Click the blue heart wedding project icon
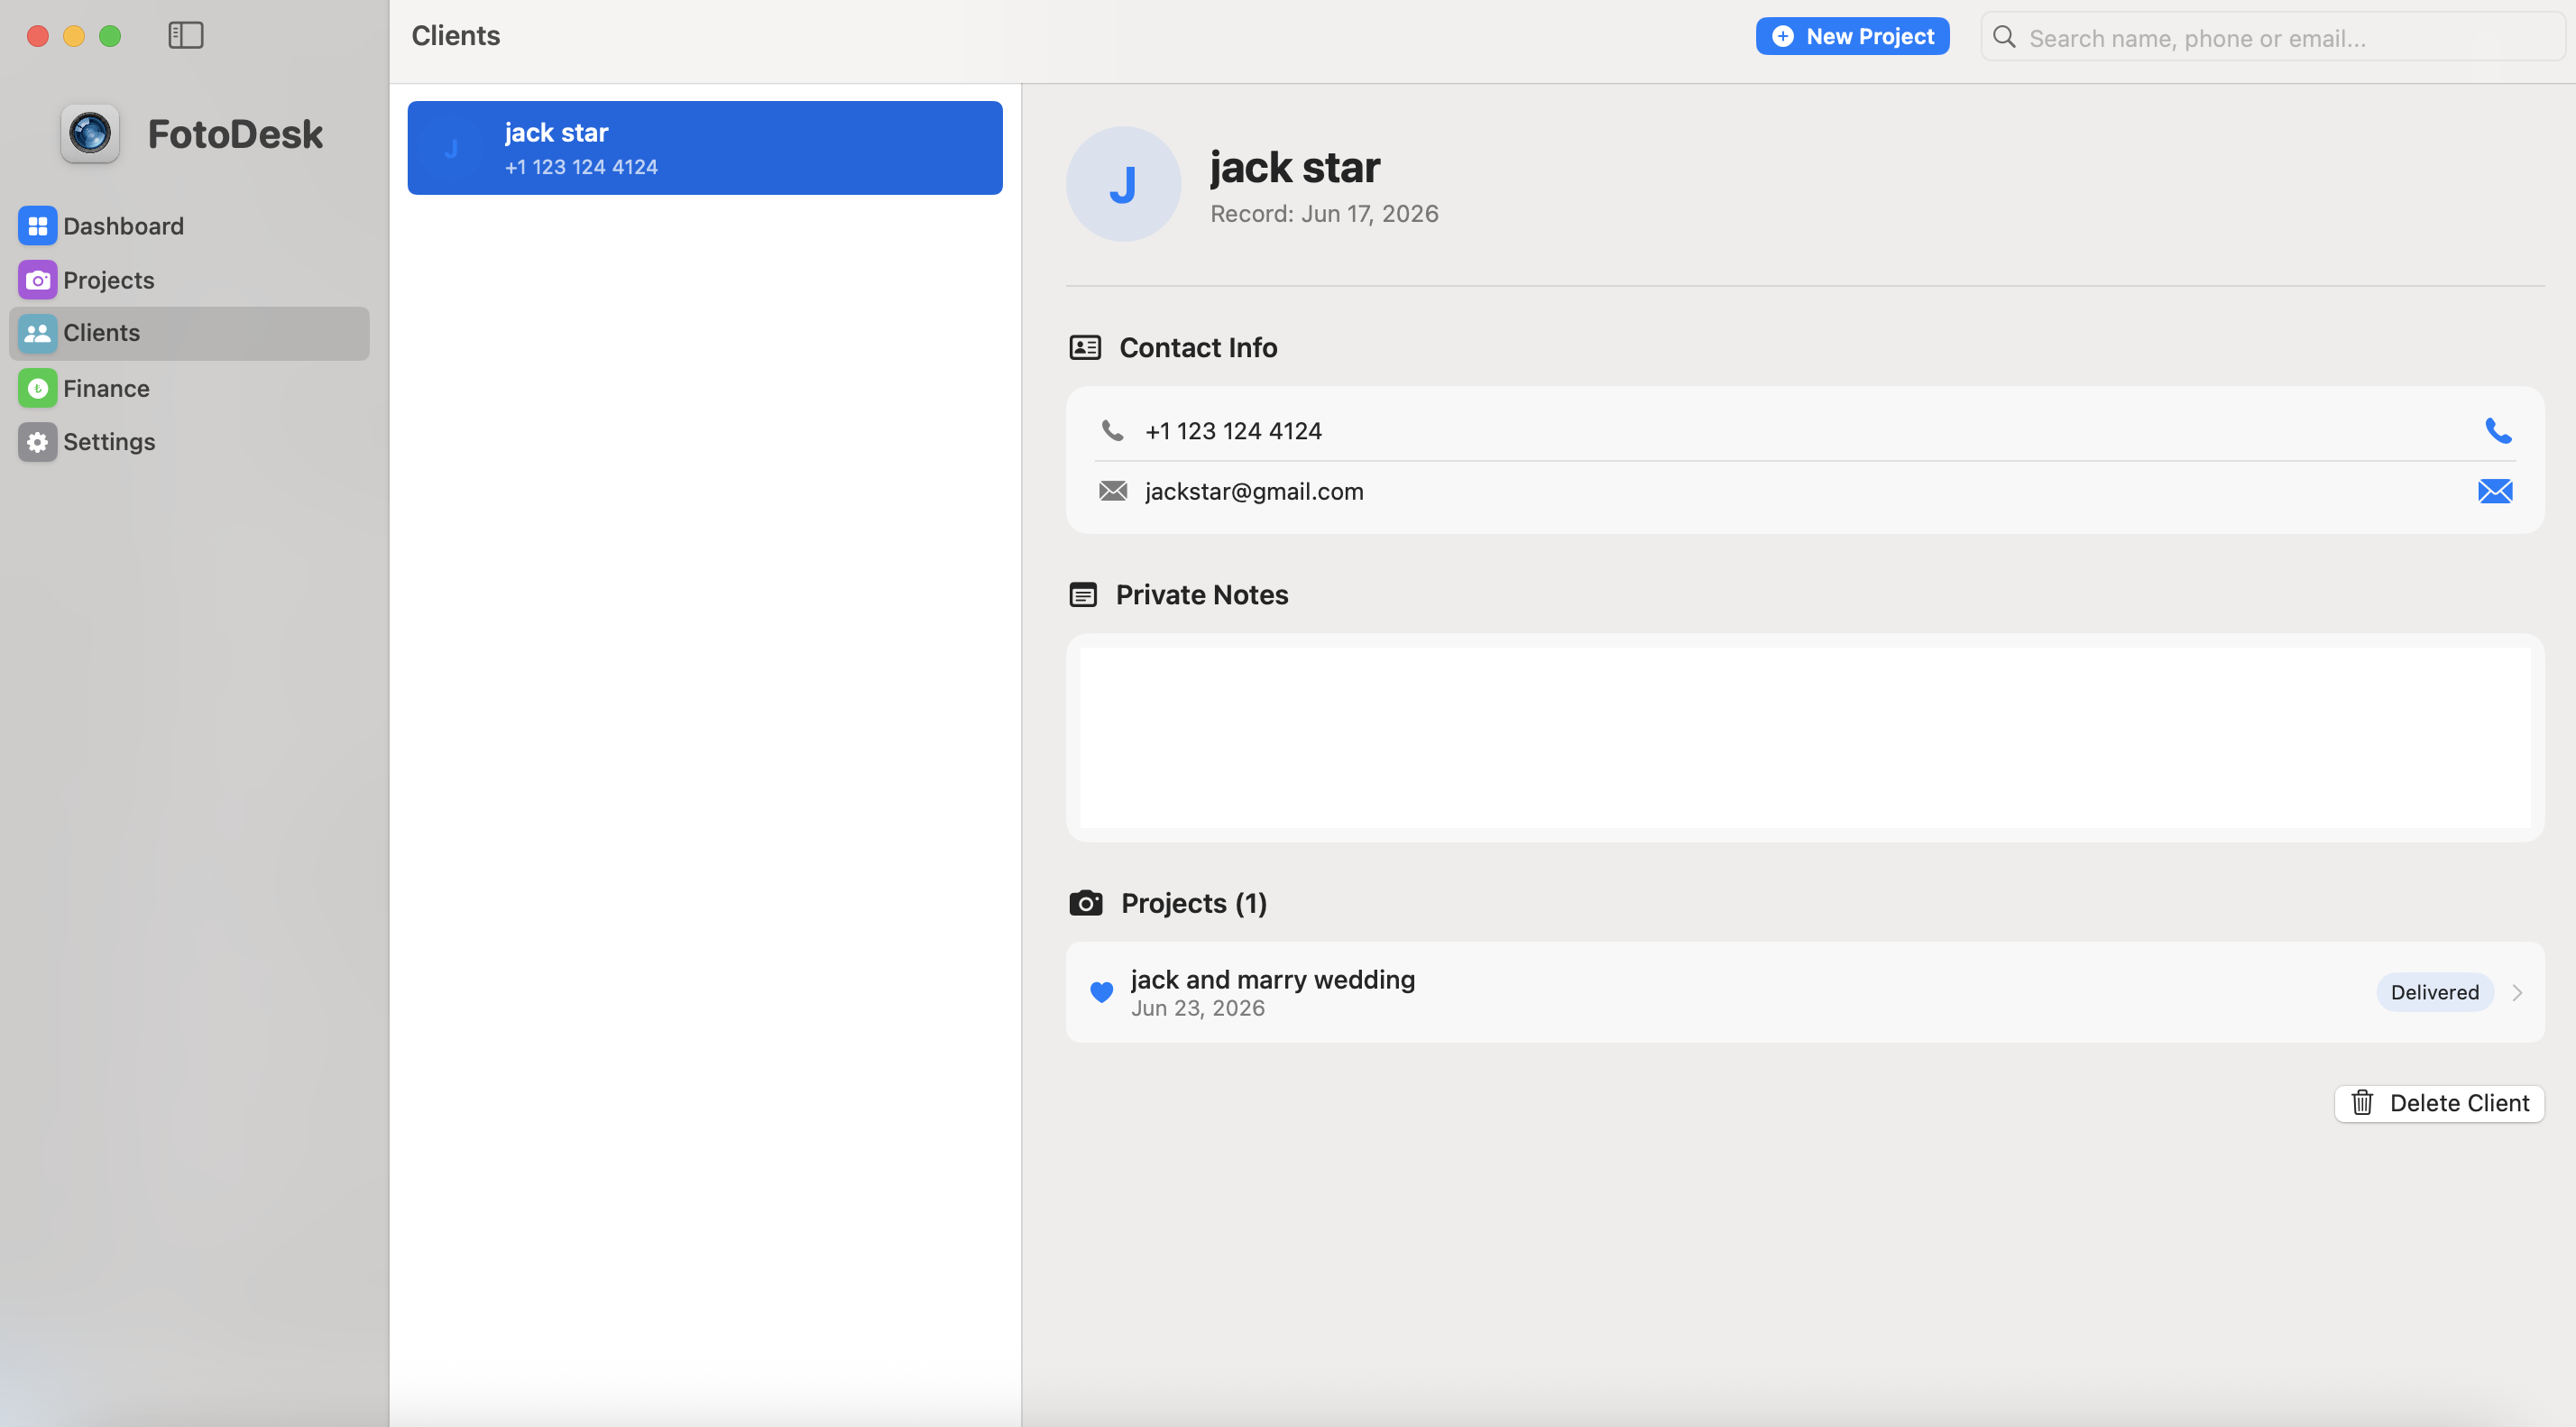This screenshot has height=1427, width=2576. (1101, 992)
